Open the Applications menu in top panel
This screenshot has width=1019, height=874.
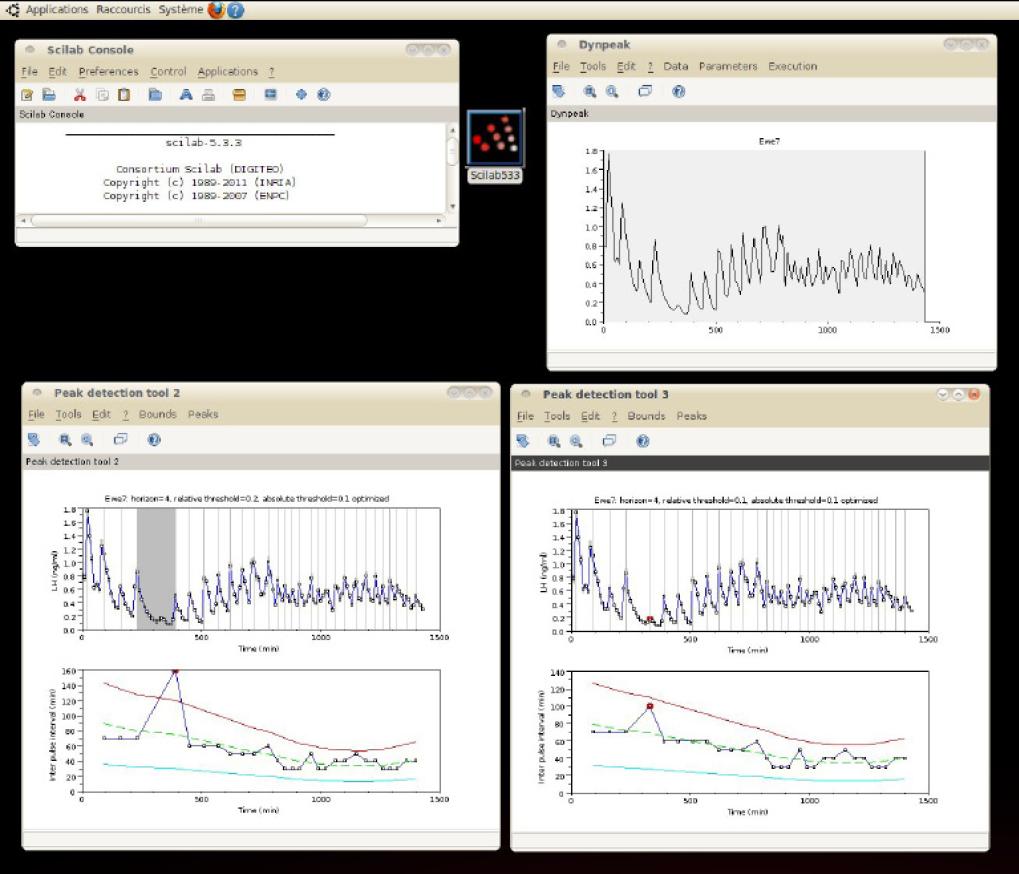click(x=57, y=10)
